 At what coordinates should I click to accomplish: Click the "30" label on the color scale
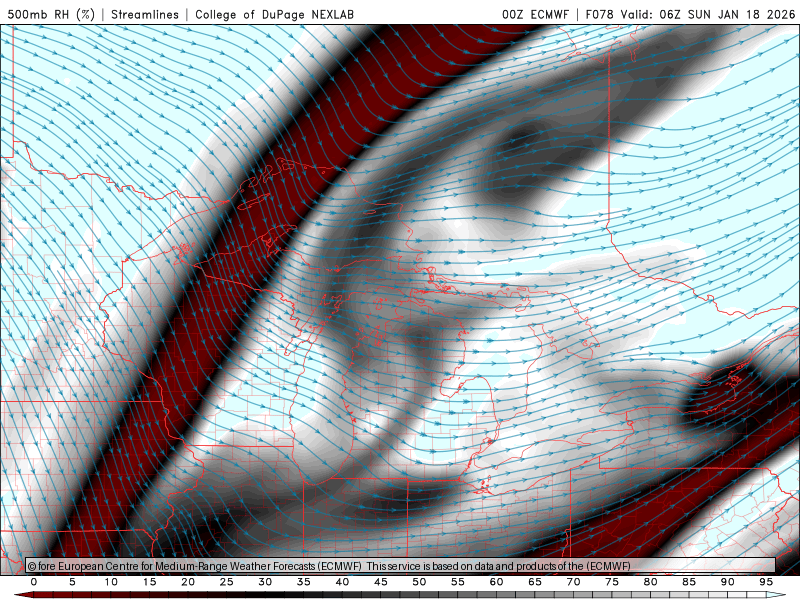(x=265, y=582)
